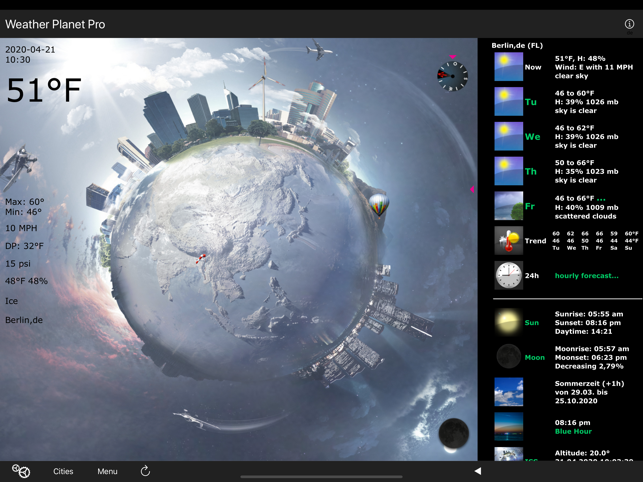This screenshot has width=643, height=482.
Task: Open Wednesday forecast sun icon
Action: tap(508, 136)
